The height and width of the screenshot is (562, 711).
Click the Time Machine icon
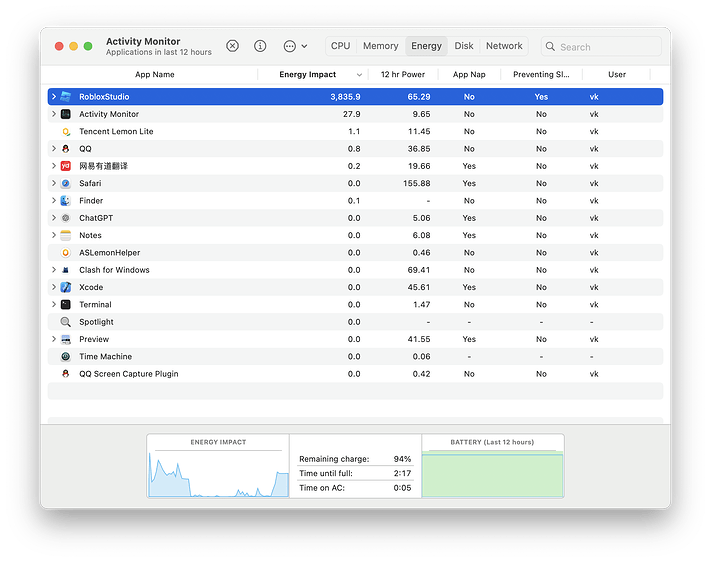click(66, 357)
